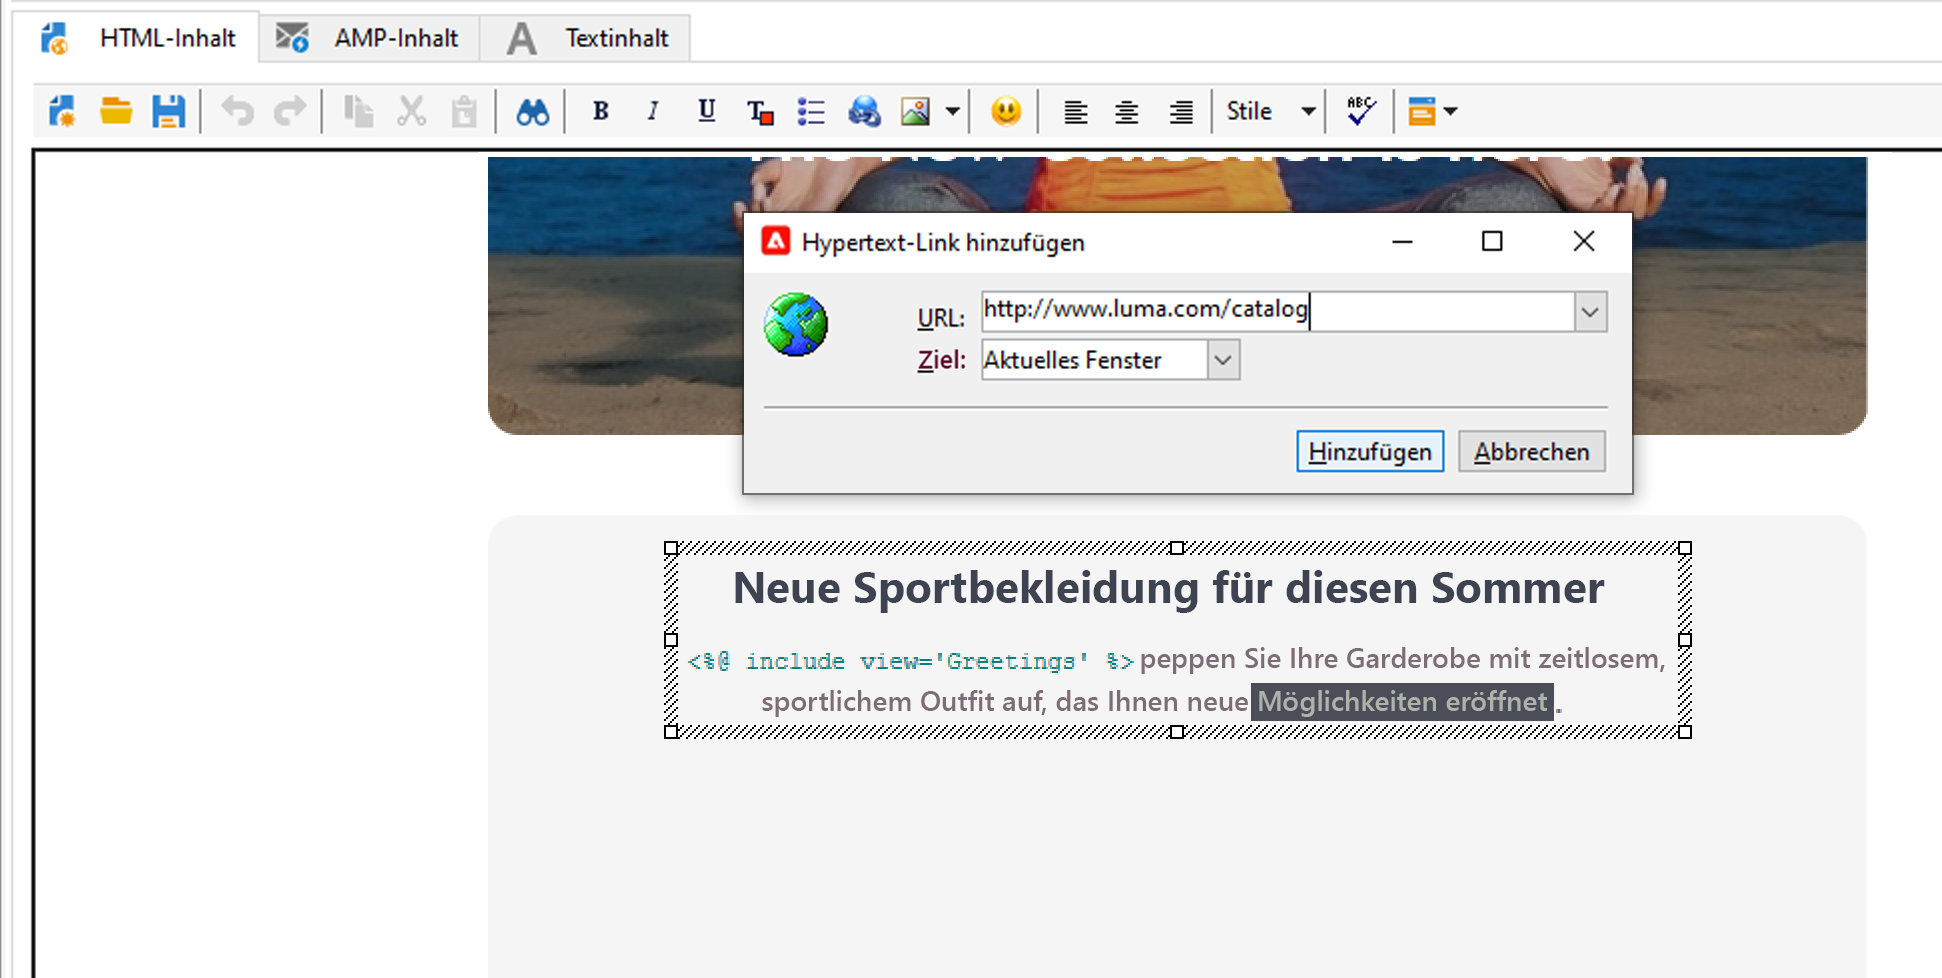Paste from clipboard icon
Image resolution: width=1942 pixels, height=978 pixels.
tap(464, 111)
